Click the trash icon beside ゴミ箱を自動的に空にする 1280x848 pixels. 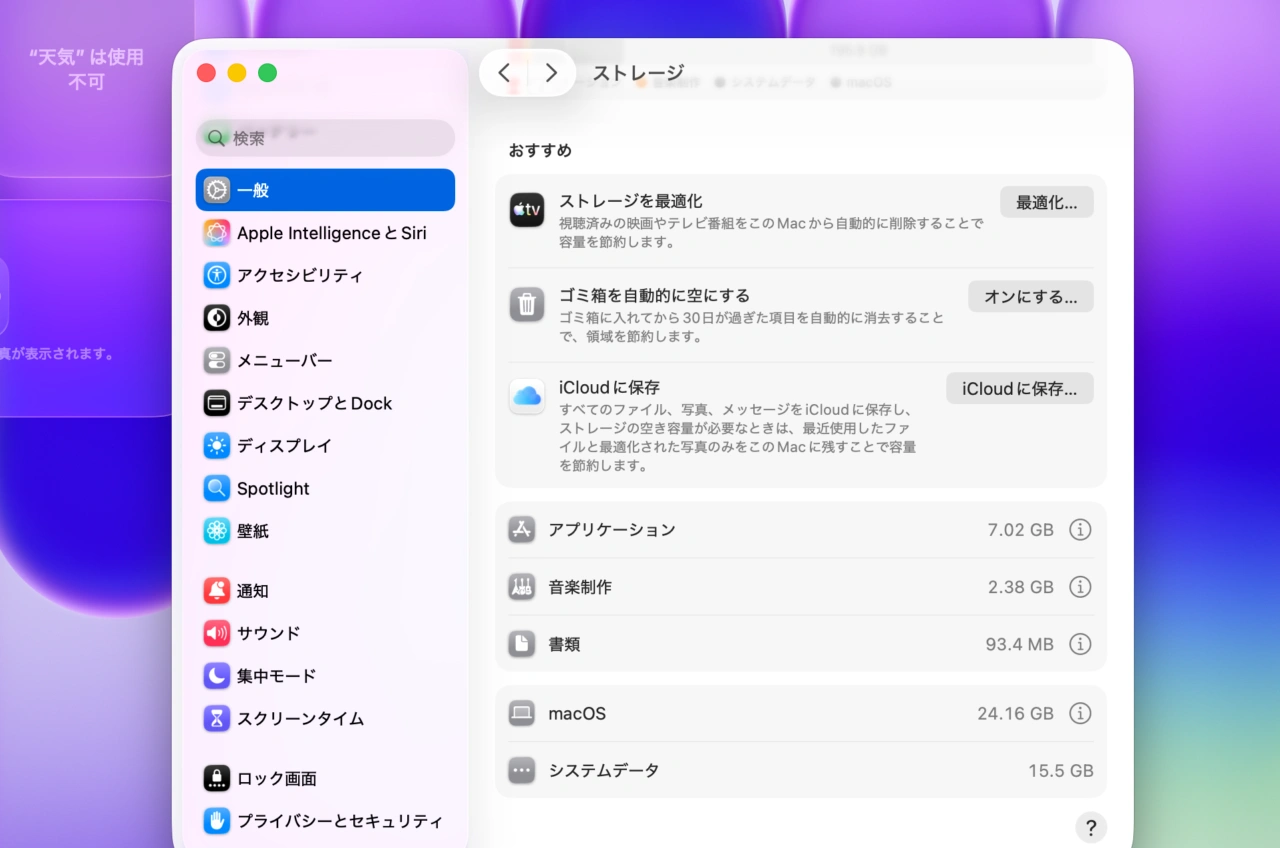coord(527,305)
